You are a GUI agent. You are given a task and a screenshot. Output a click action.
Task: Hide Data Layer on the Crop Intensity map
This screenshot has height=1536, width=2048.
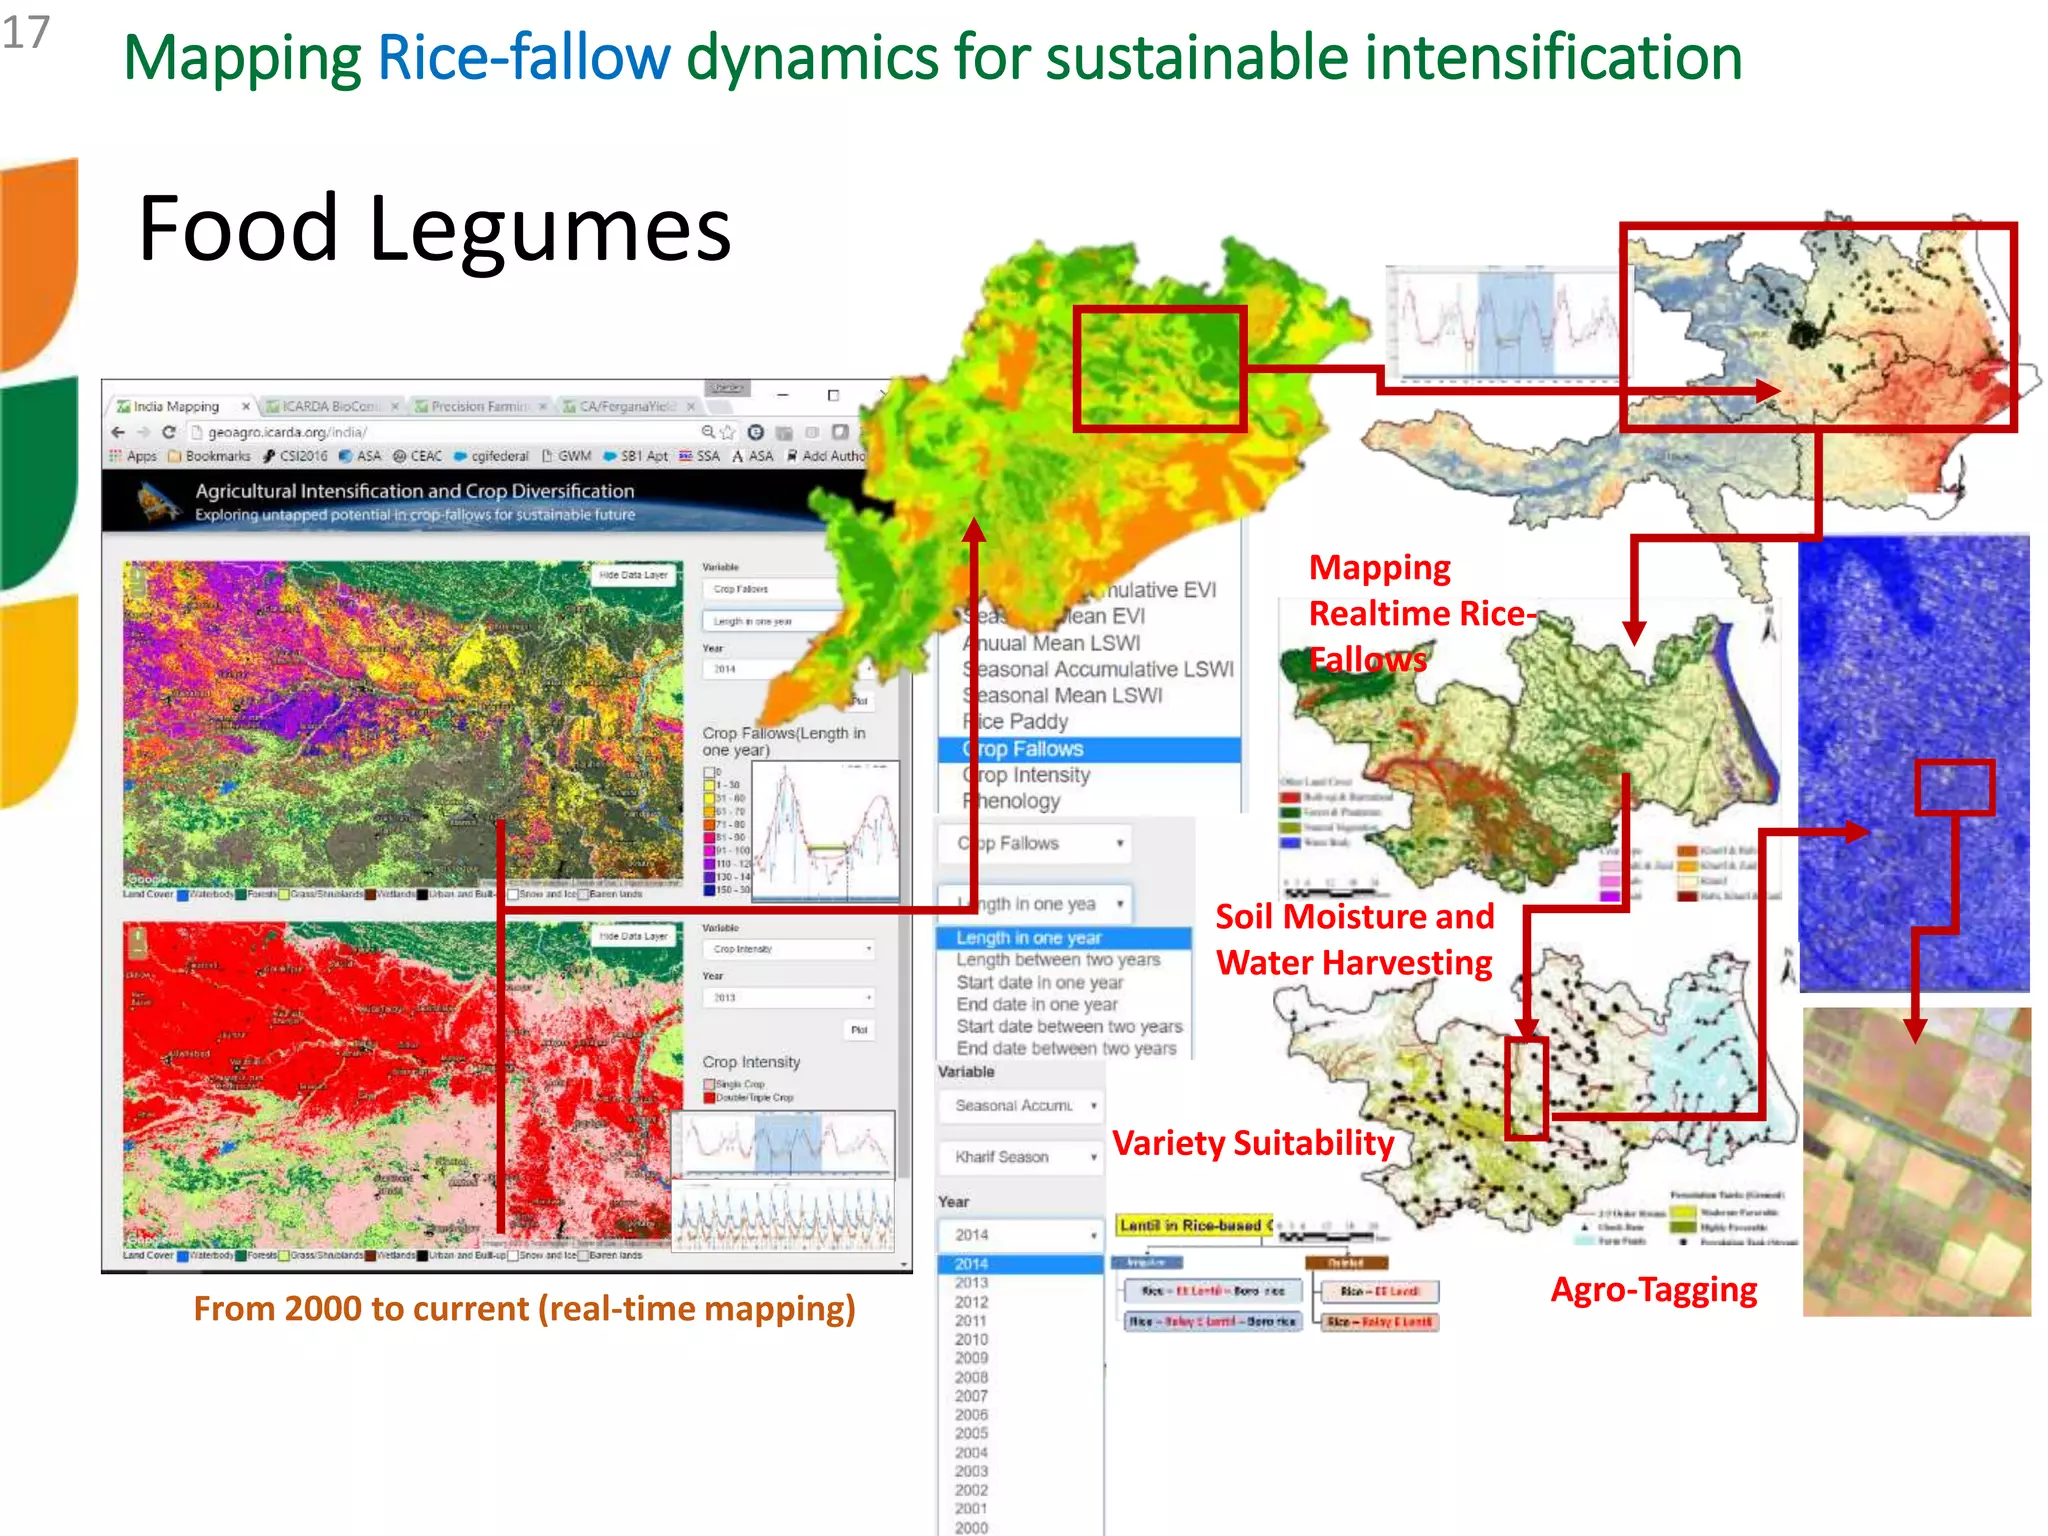(633, 936)
